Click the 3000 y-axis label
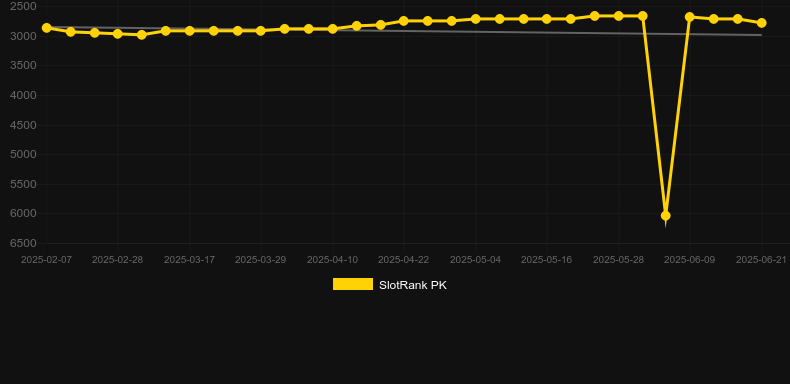This screenshot has width=790, height=384. click(x=23, y=36)
